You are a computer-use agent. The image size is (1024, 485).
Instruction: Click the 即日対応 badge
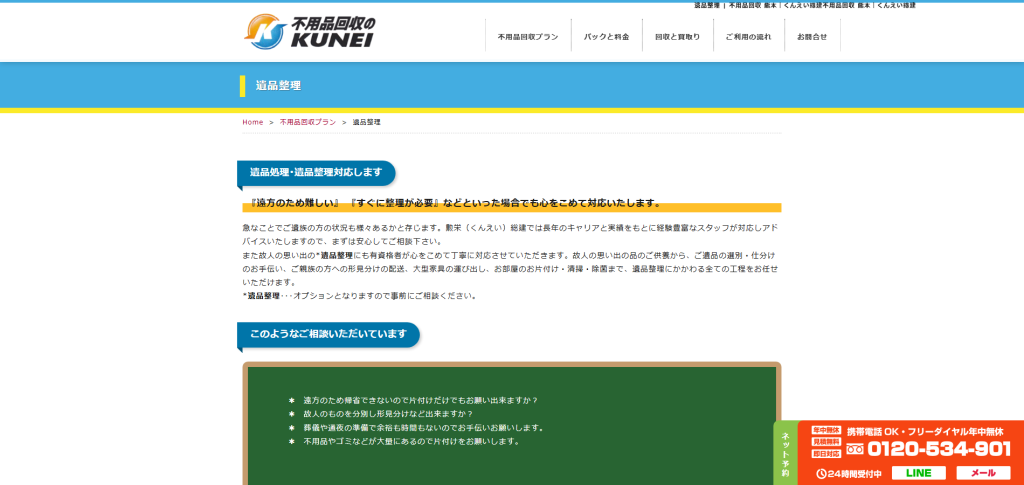pos(826,453)
